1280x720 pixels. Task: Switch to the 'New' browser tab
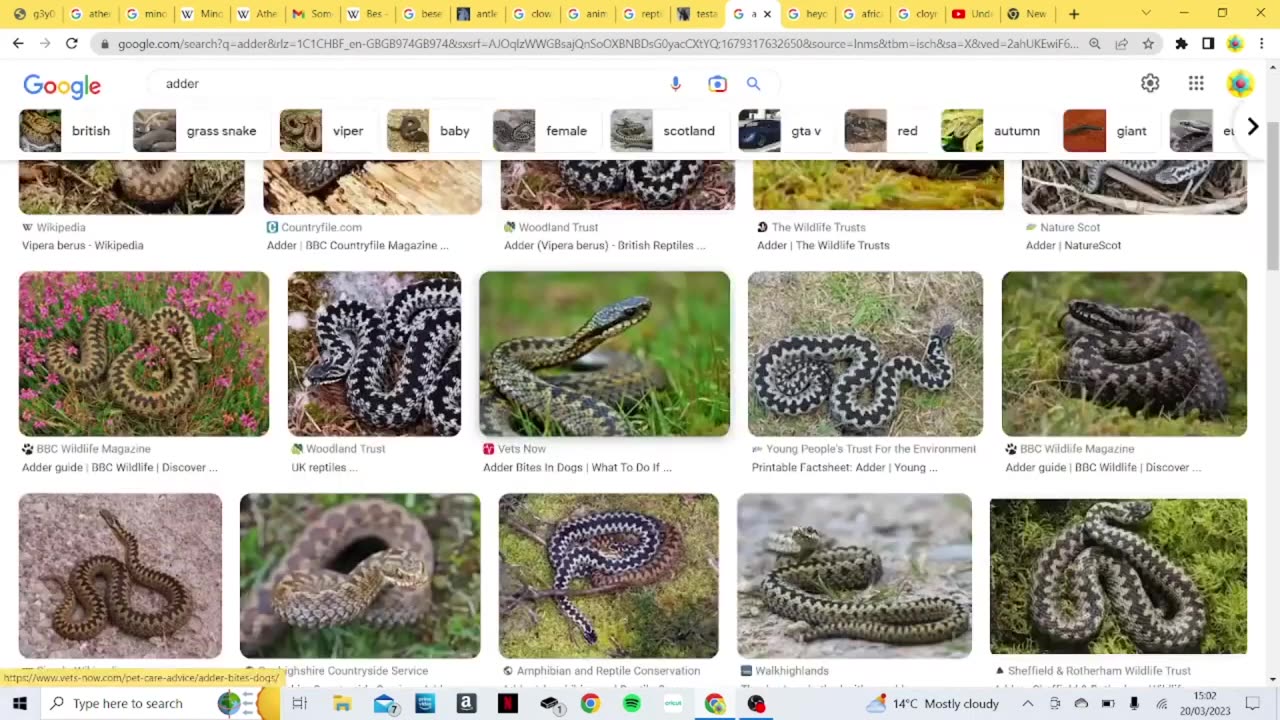pos(1026,14)
